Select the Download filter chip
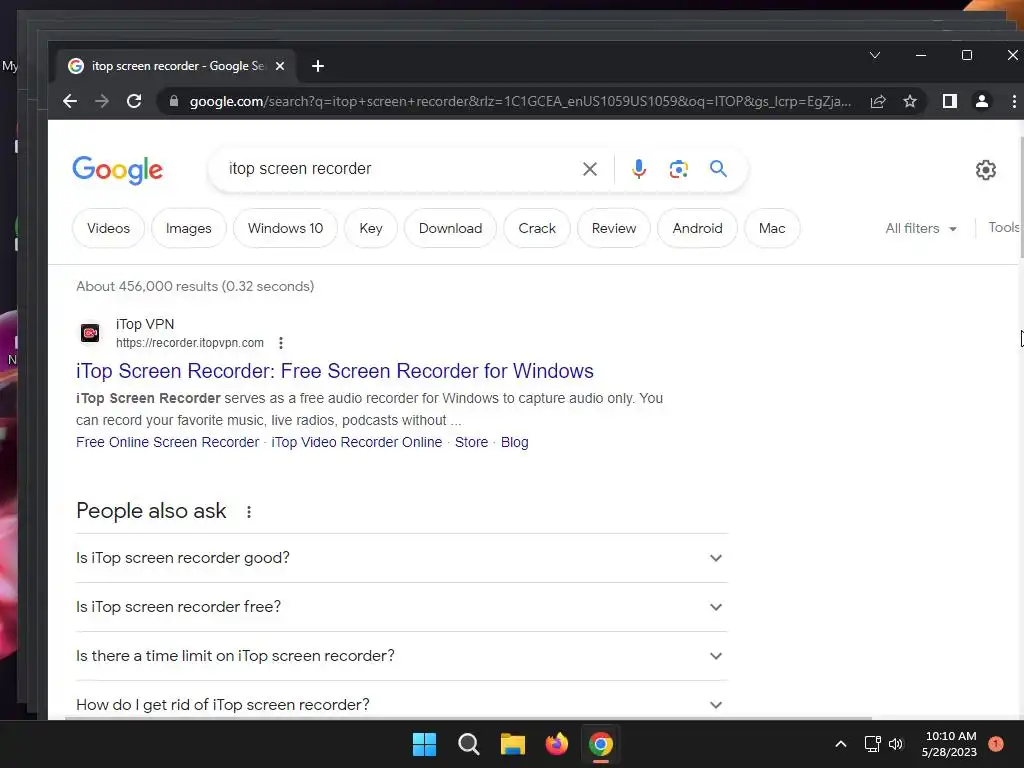The image size is (1024, 768). point(451,229)
